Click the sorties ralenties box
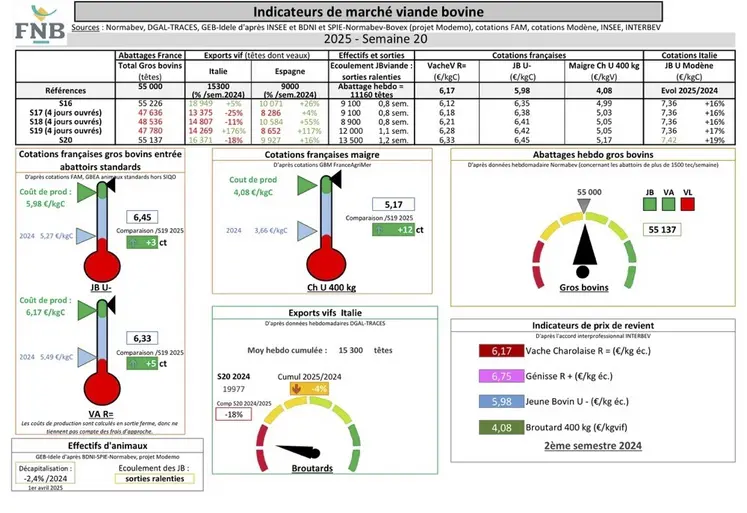 pos(154,479)
